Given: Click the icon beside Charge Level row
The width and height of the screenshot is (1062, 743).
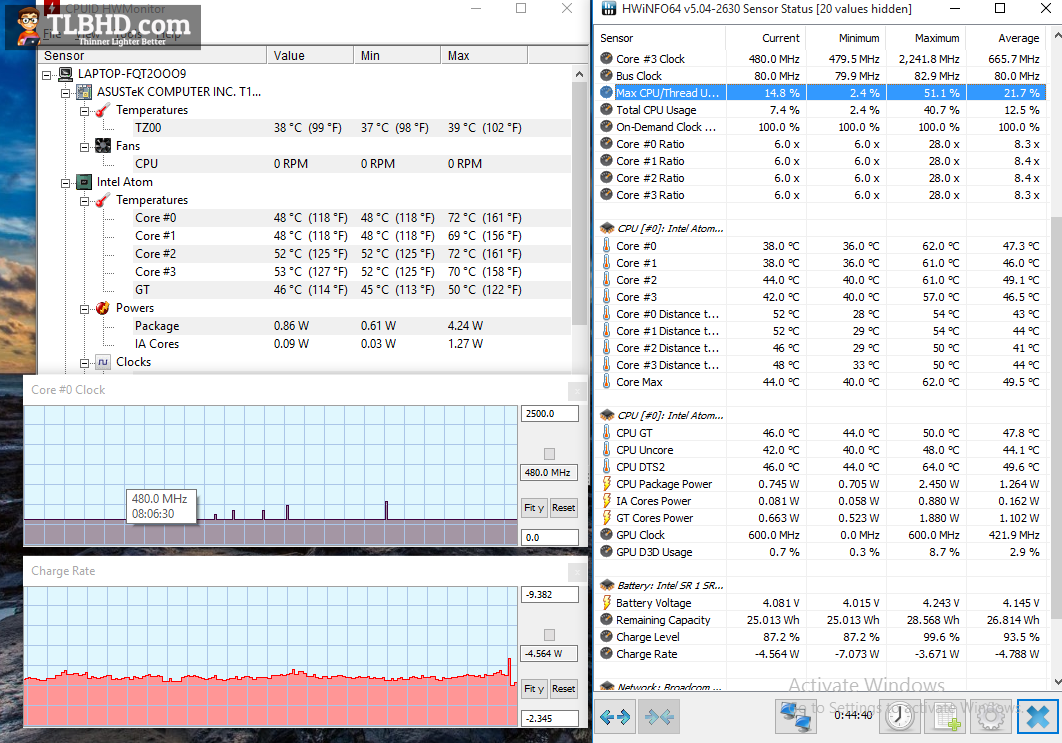Looking at the screenshot, I should coord(606,636).
